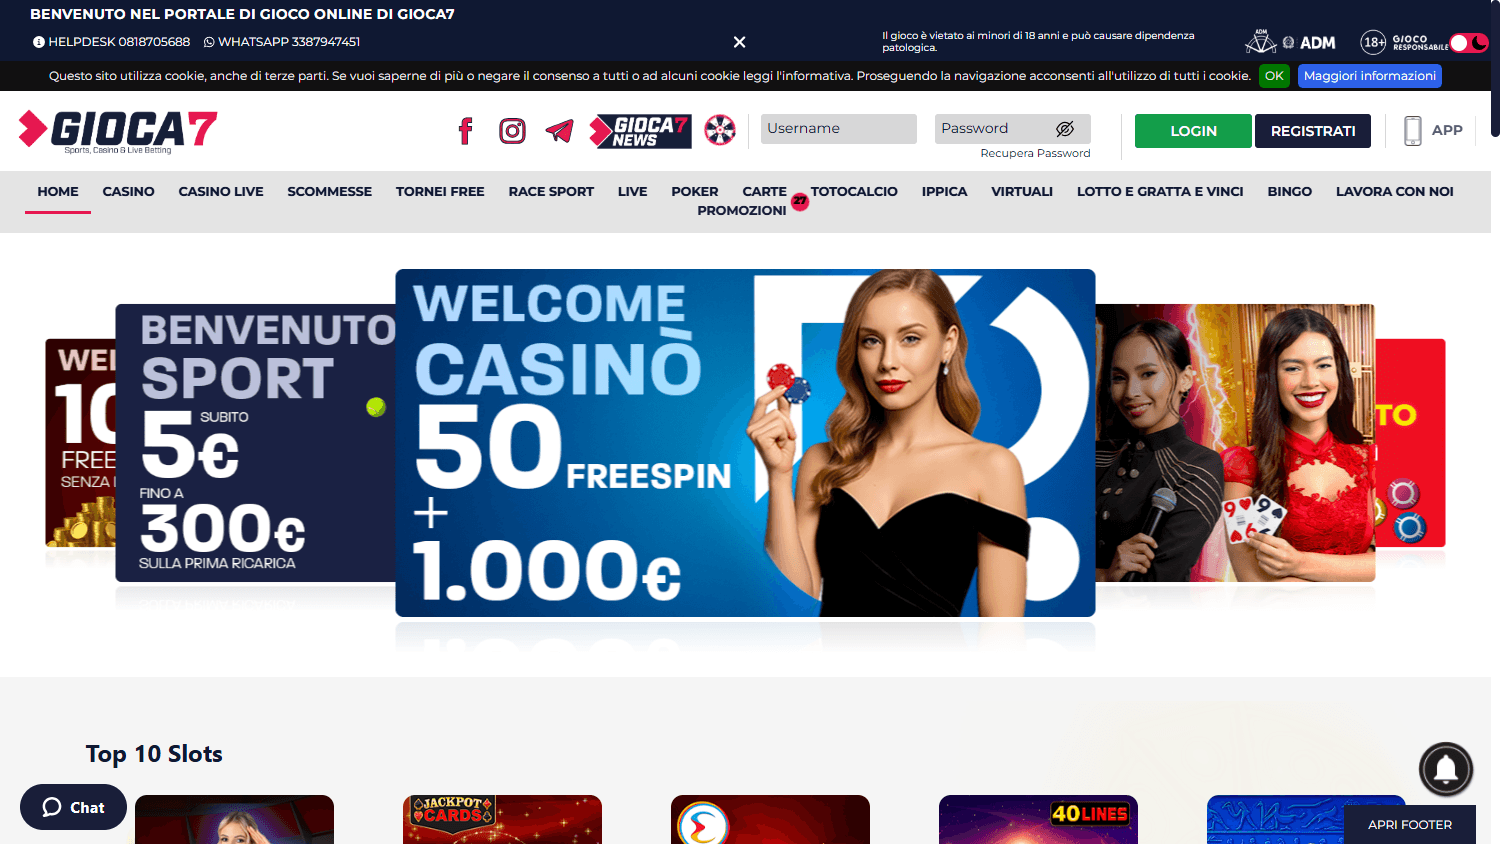The height and width of the screenshot is (844, 1500).
Task: Click Recupera Password link
Action: click(1035, 153)
